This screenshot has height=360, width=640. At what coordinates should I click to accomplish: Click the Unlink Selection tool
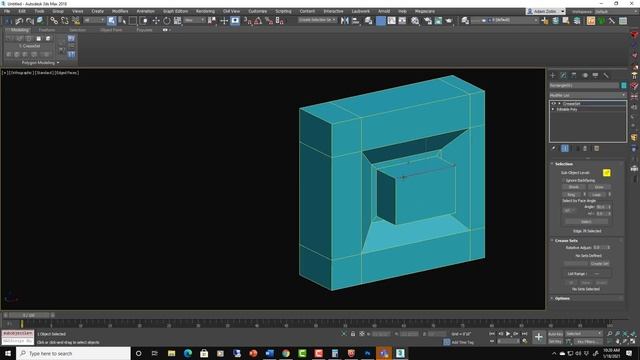64,20
